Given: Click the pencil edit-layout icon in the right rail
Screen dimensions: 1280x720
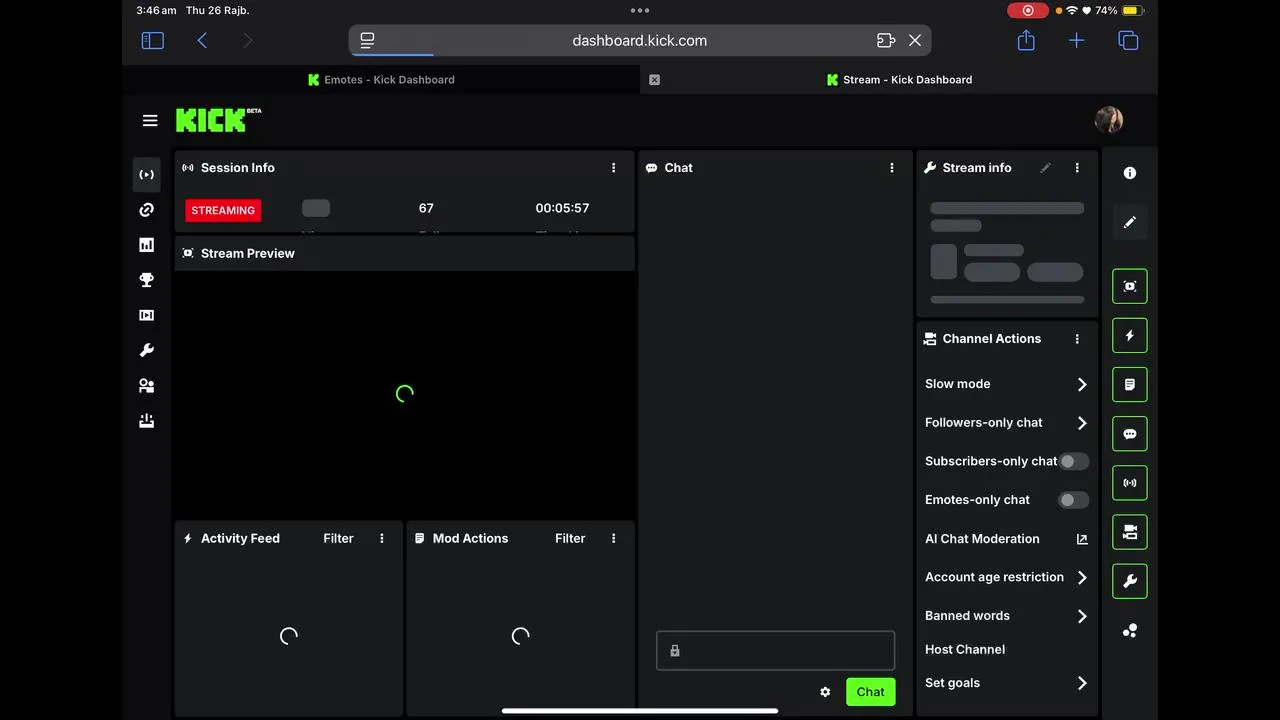Looking at the screenshot, I should pyautogui.click(x=1130, y=222).
